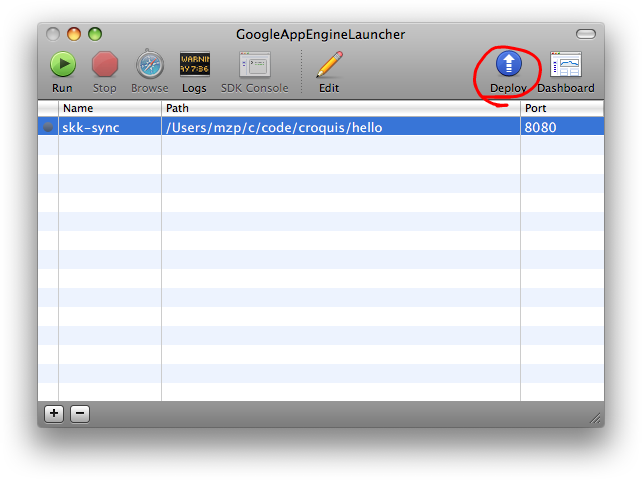Sort by the Name column header
This screenshot has width=642, height=480.
click(x=110, y=108)
